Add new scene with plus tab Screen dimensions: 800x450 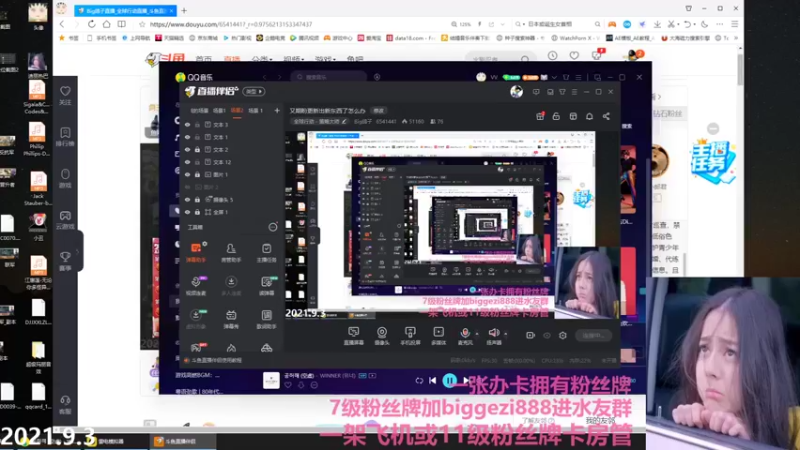tap(277, 110)
